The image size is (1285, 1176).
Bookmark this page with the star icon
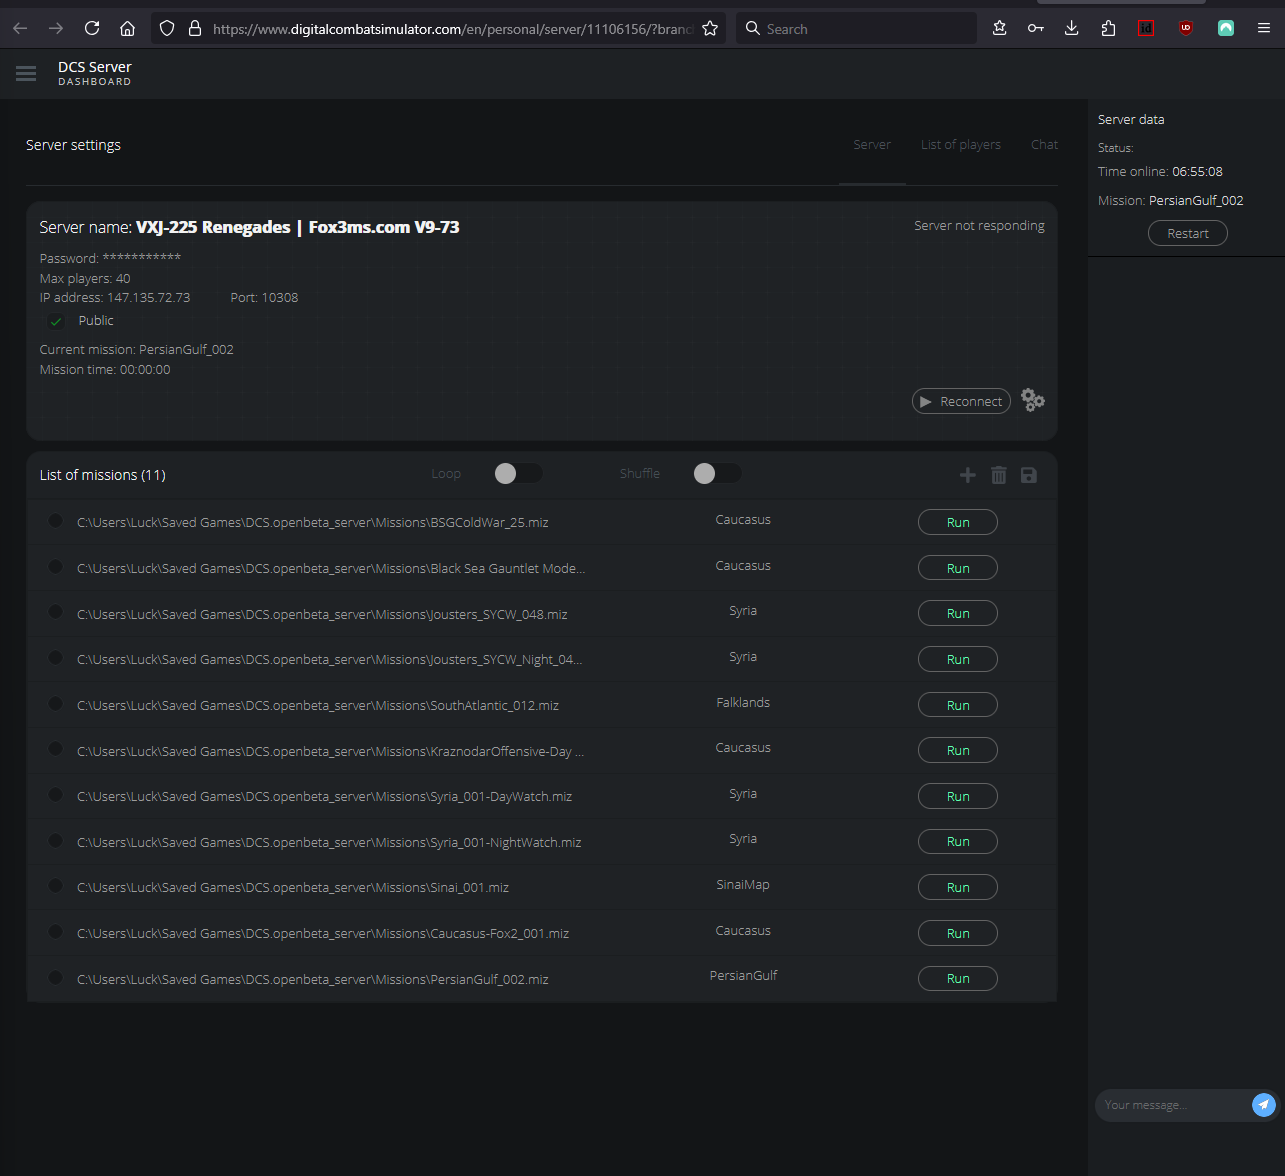[710, 28]
